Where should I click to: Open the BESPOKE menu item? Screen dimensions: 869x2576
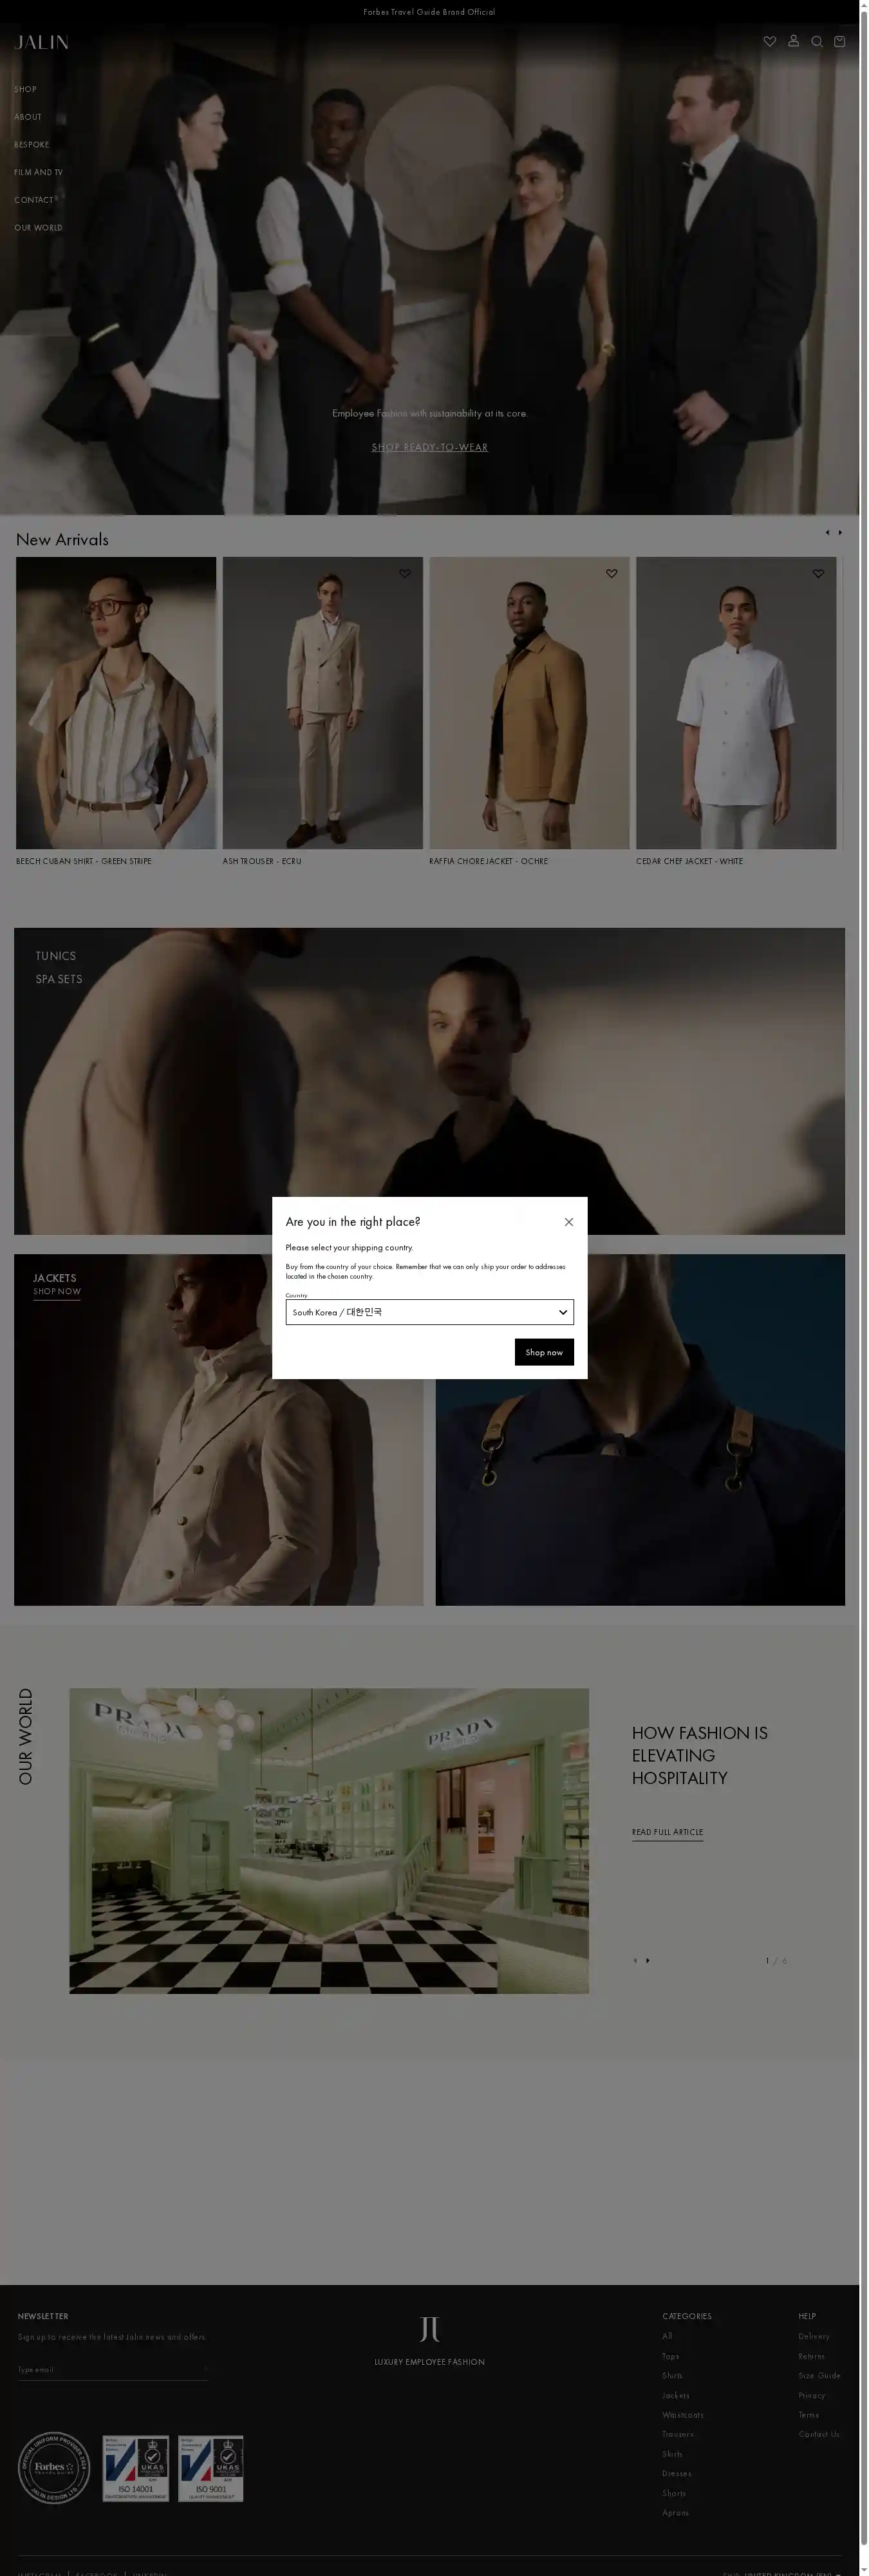coord(32,145)
